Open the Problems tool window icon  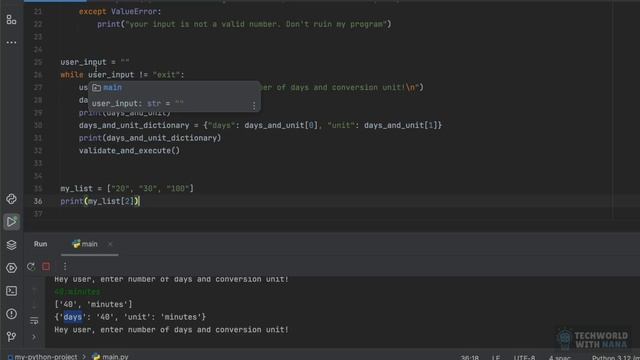(11, 313)
